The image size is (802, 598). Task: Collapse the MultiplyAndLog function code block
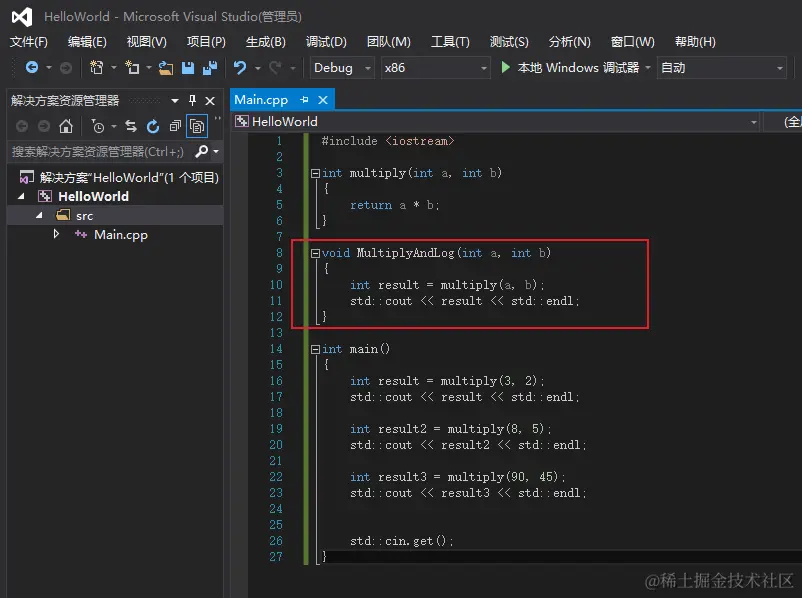click(x=315, y=253)
